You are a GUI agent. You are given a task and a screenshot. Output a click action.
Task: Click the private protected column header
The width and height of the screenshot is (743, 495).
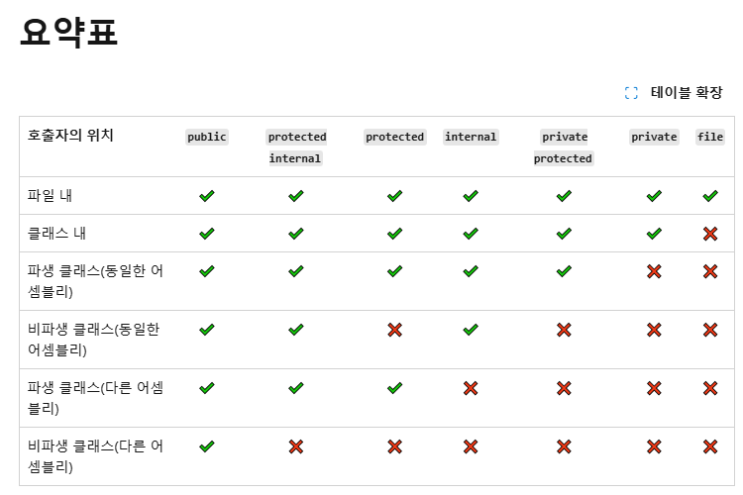pos(564,147)
